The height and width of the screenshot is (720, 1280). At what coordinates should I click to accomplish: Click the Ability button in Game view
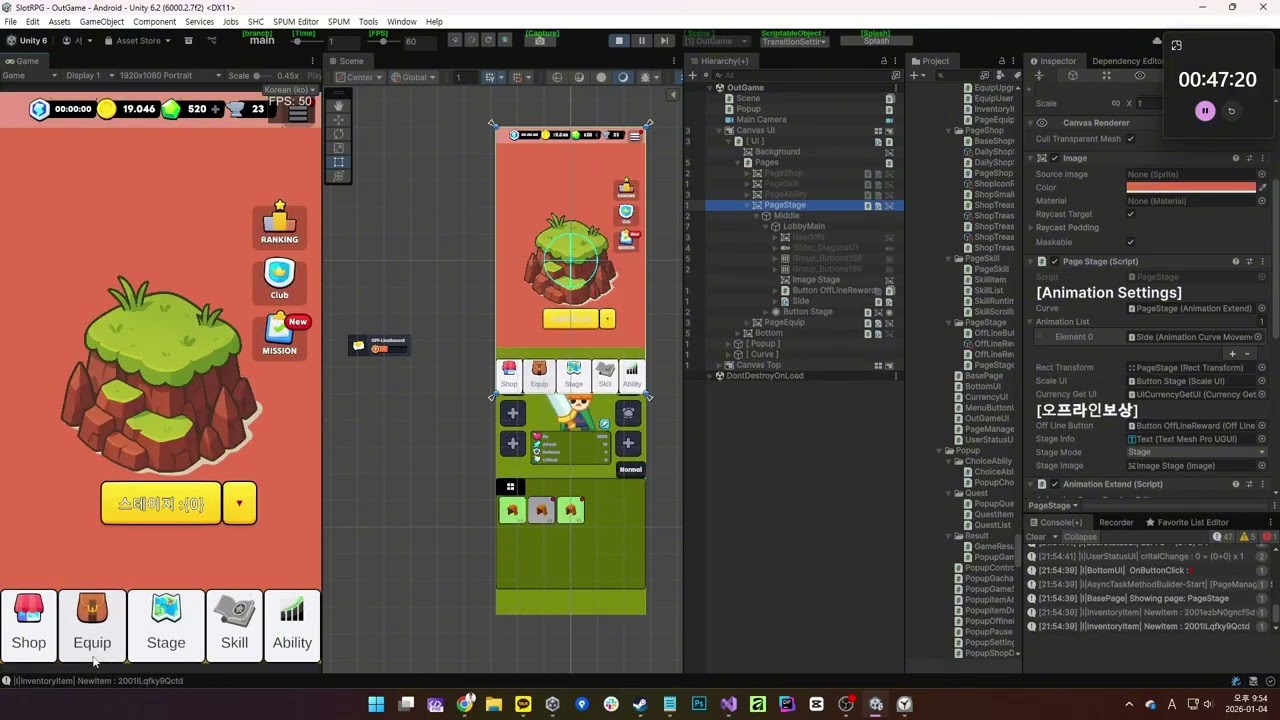point(292,625)
